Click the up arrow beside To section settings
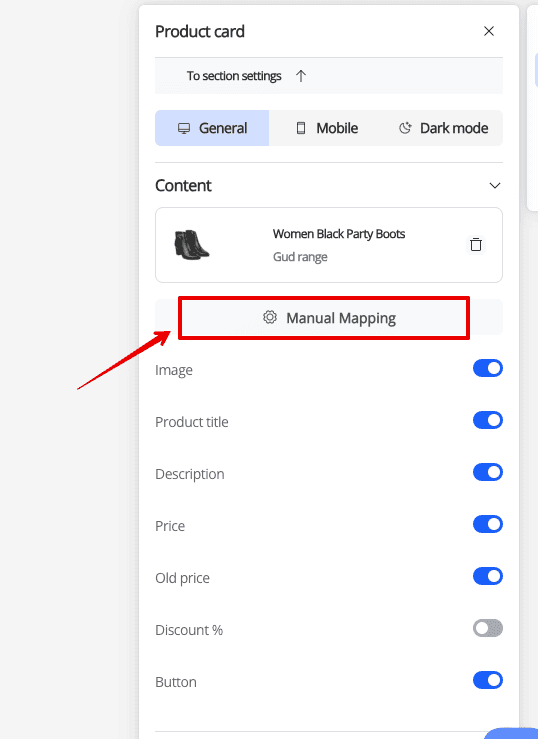The image size is (538, 739). 301,76
